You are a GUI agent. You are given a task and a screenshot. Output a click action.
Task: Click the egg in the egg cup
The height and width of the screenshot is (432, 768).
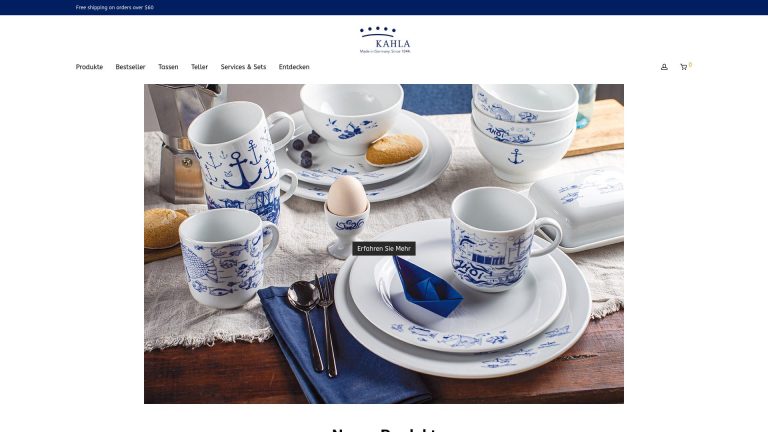tap(347, 195)
